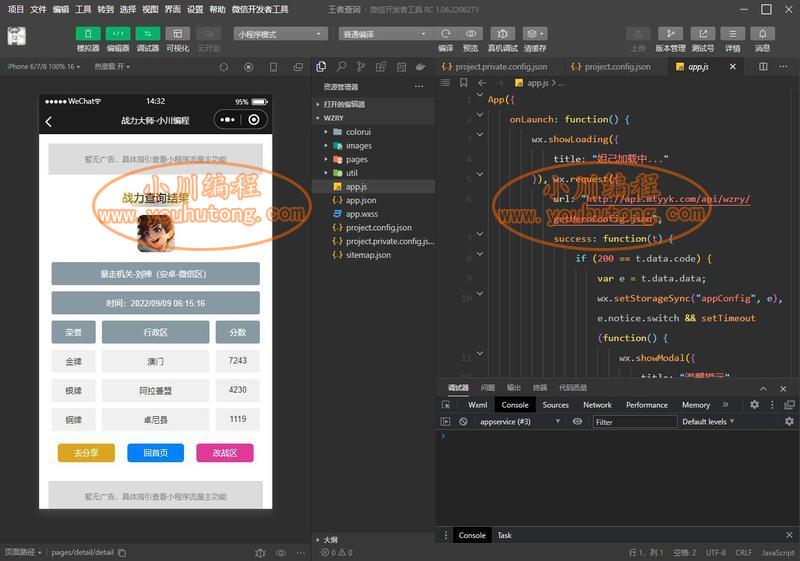Open the project details icon
Viewport: 800px width, 561px height.
[x=732, y=34]
